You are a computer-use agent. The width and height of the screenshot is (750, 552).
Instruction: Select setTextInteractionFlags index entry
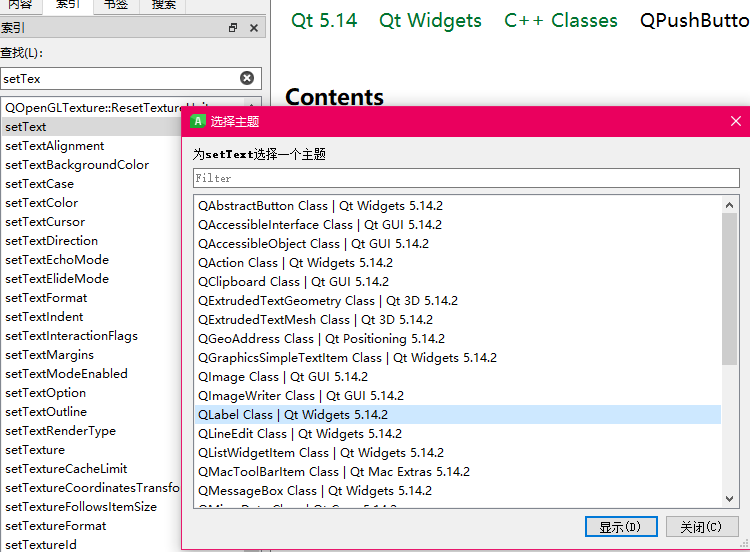tap(91, 336)
